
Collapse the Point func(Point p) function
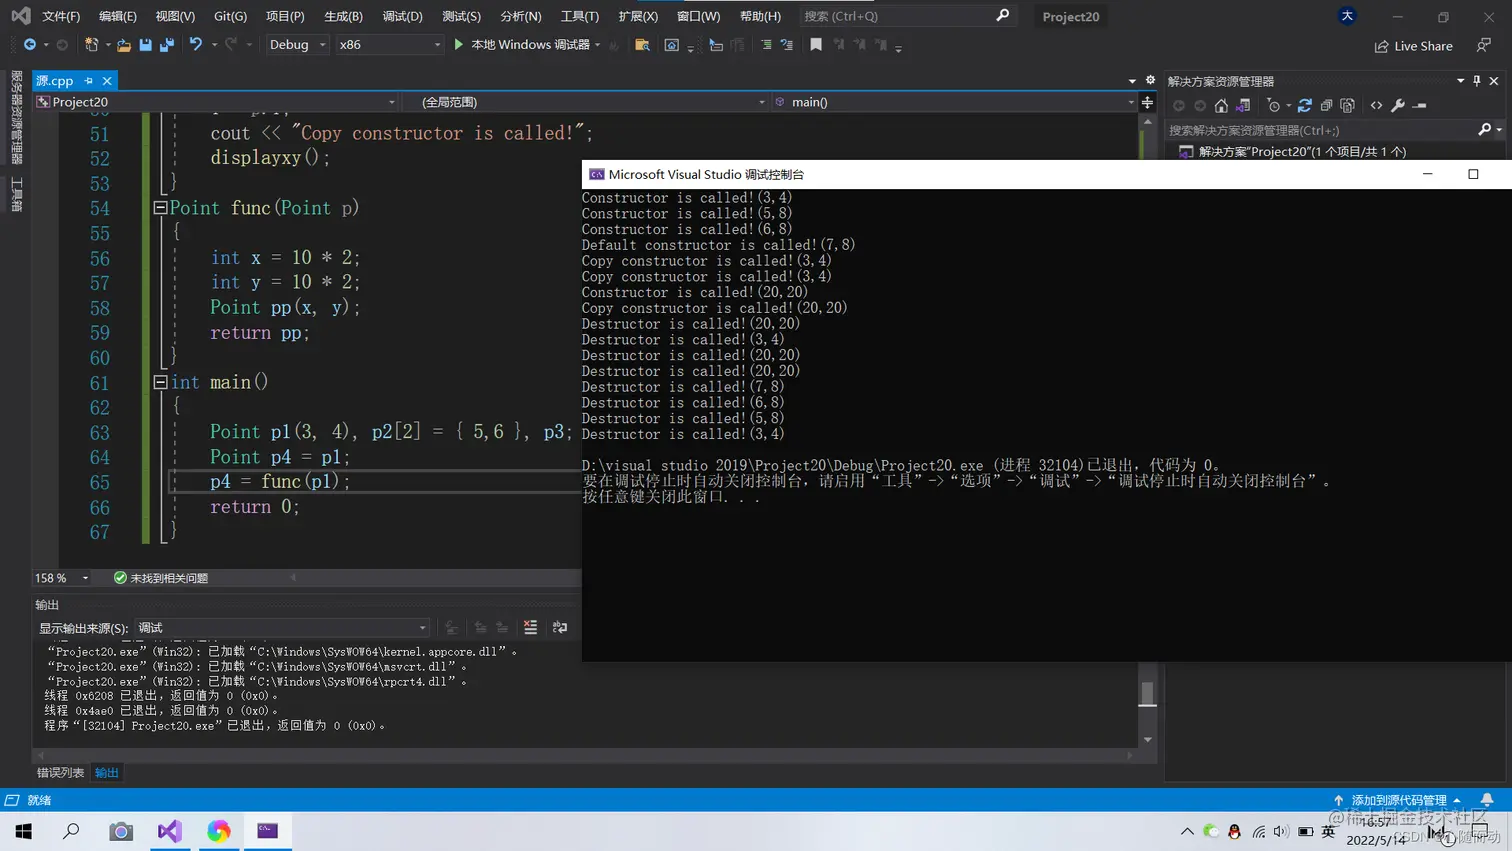pyautogui.click(x=160, y=208)
